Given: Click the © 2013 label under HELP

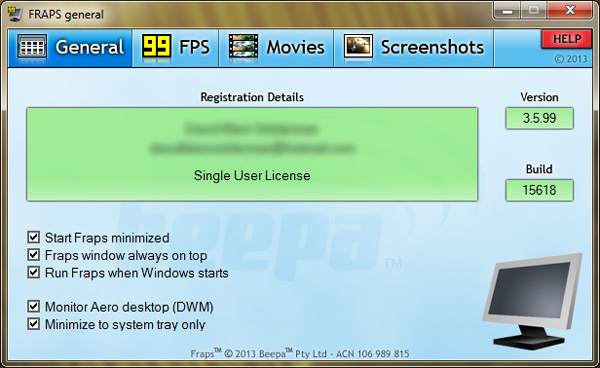Looking at the screenshot, I should click(571, 59).
